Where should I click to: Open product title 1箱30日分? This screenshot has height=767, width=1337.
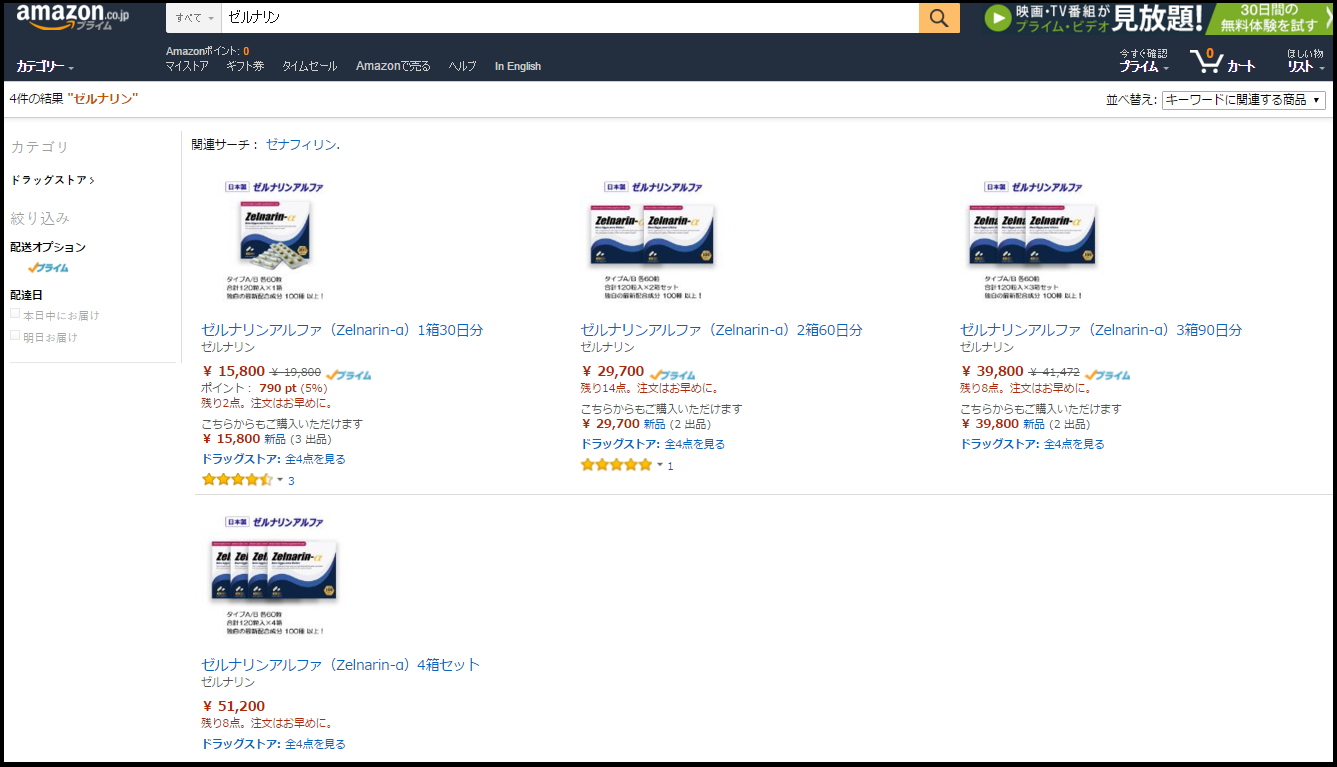tap(342, 330)
